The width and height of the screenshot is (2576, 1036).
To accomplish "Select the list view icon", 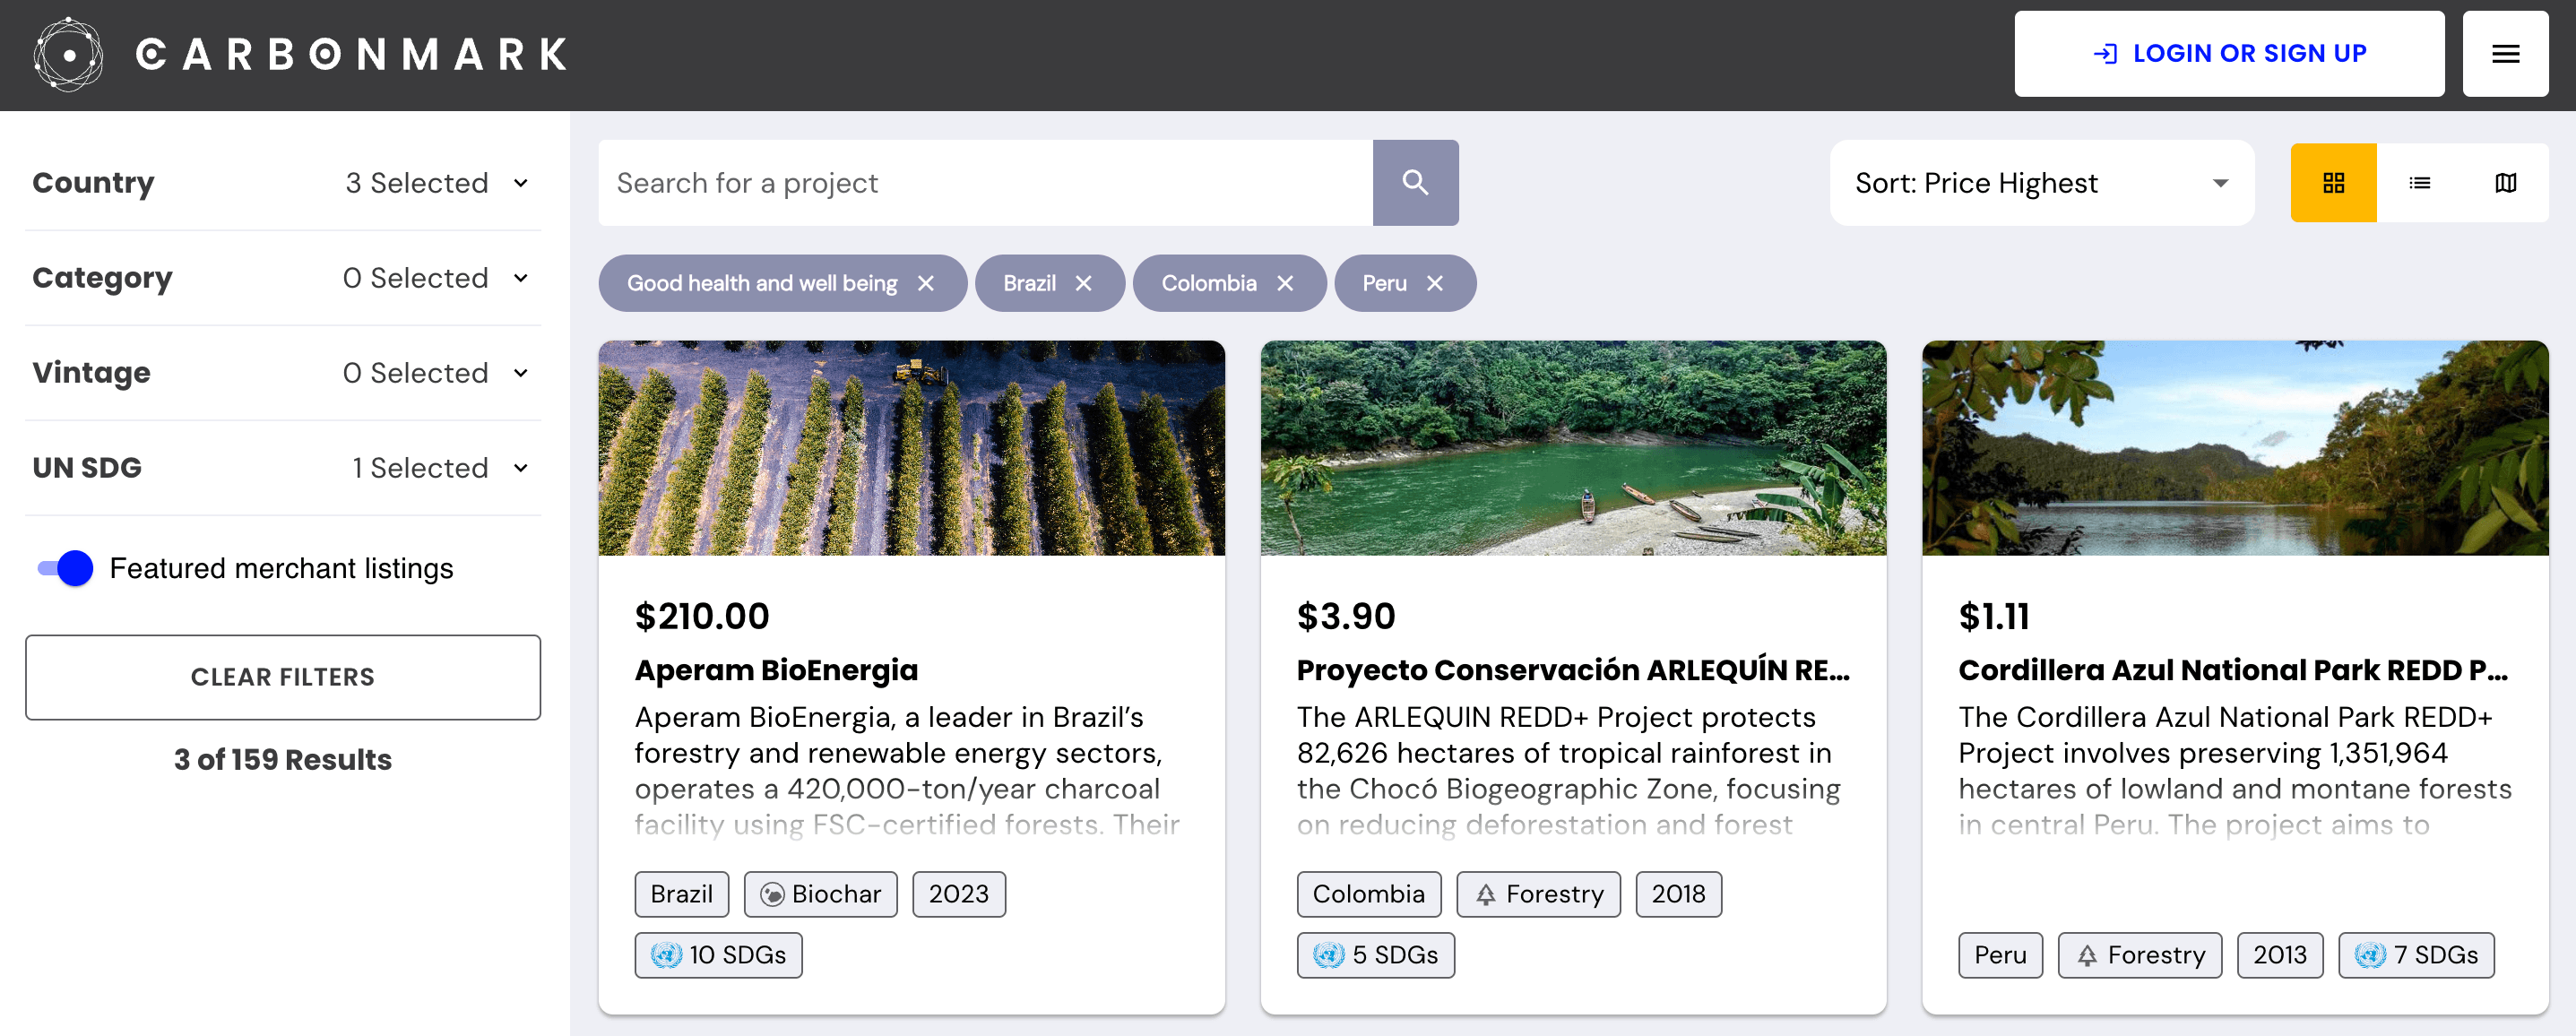I will pos(2416,184).
